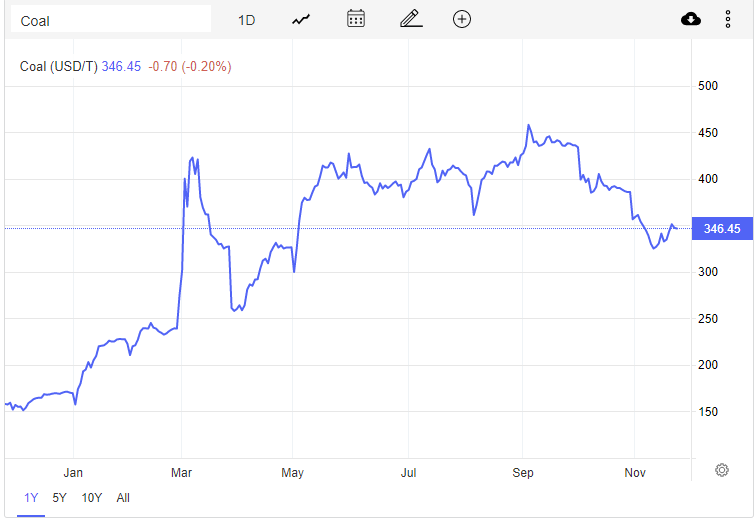Image resolution: width=755 pixels, height=518 pixels.
Task: Open the 1D interval selector
Action: (246, 20)
